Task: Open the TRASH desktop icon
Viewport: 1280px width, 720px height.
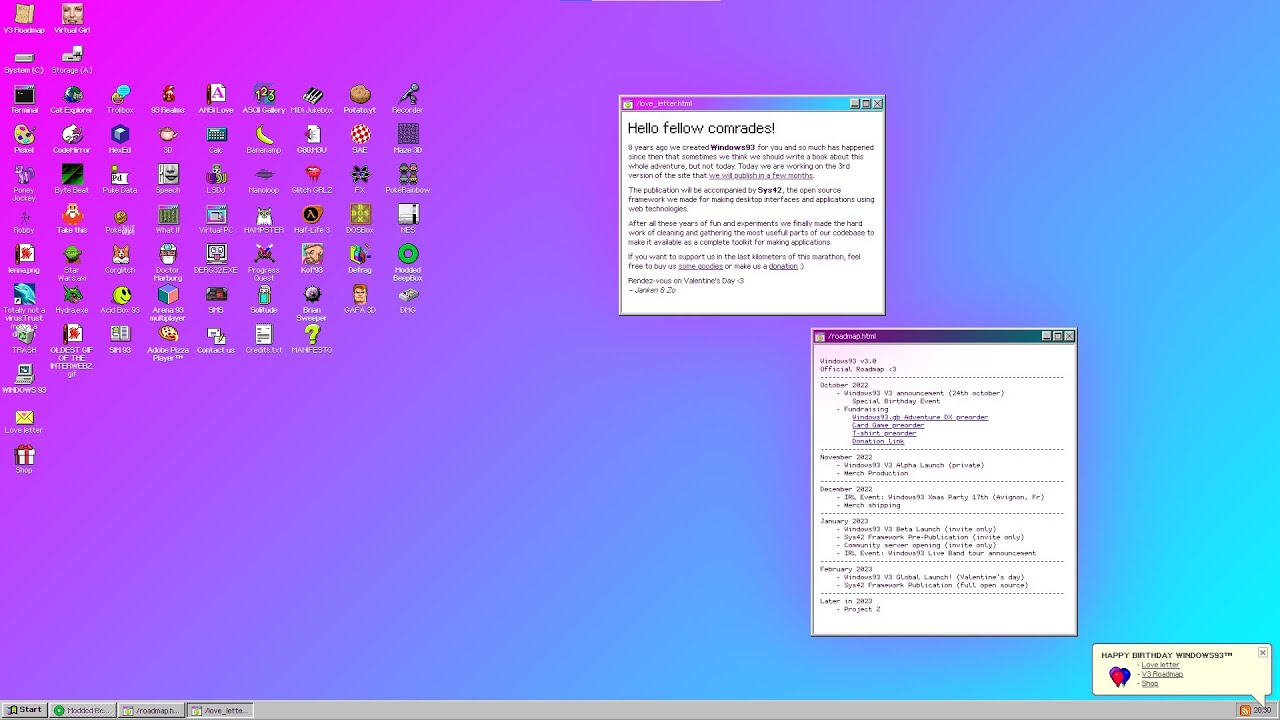Action: tap(24, 339)
